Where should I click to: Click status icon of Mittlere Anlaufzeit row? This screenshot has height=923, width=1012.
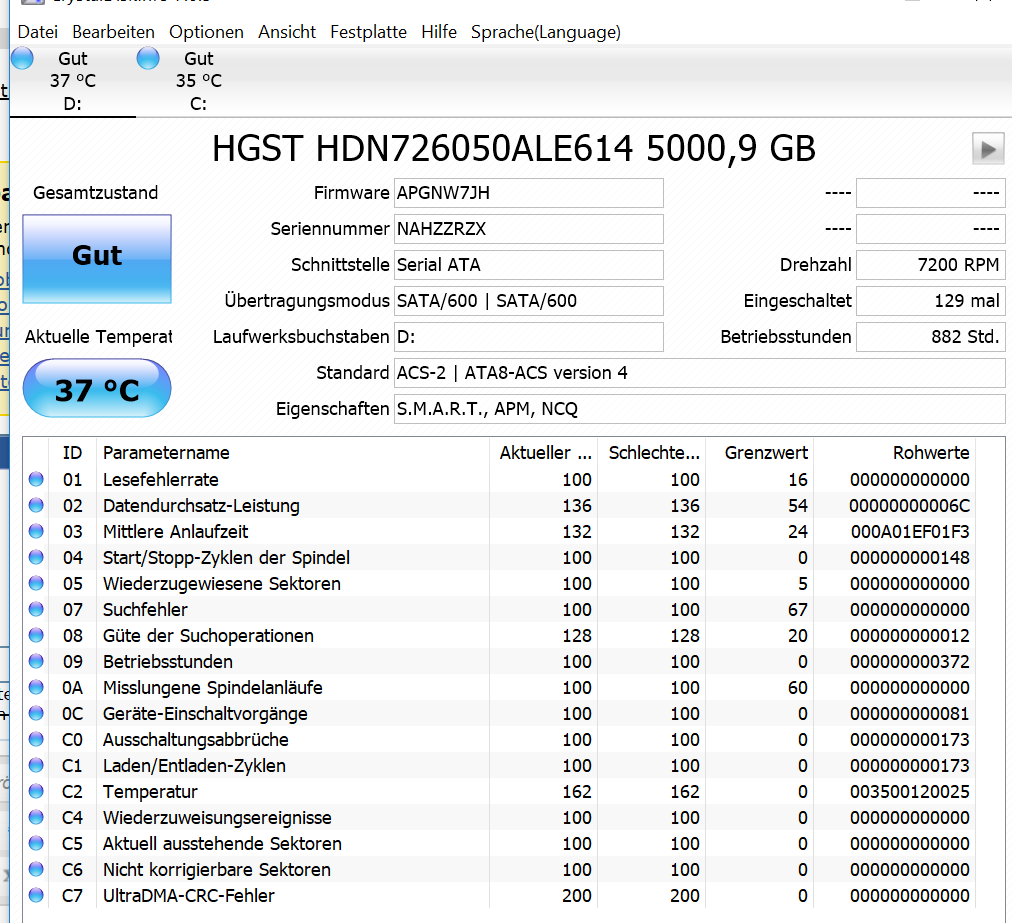pos(36,531)
